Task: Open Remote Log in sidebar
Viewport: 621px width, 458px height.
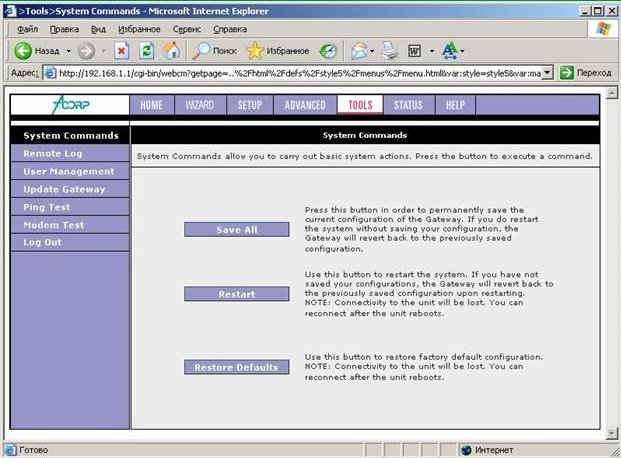Action: pos(70,154)
